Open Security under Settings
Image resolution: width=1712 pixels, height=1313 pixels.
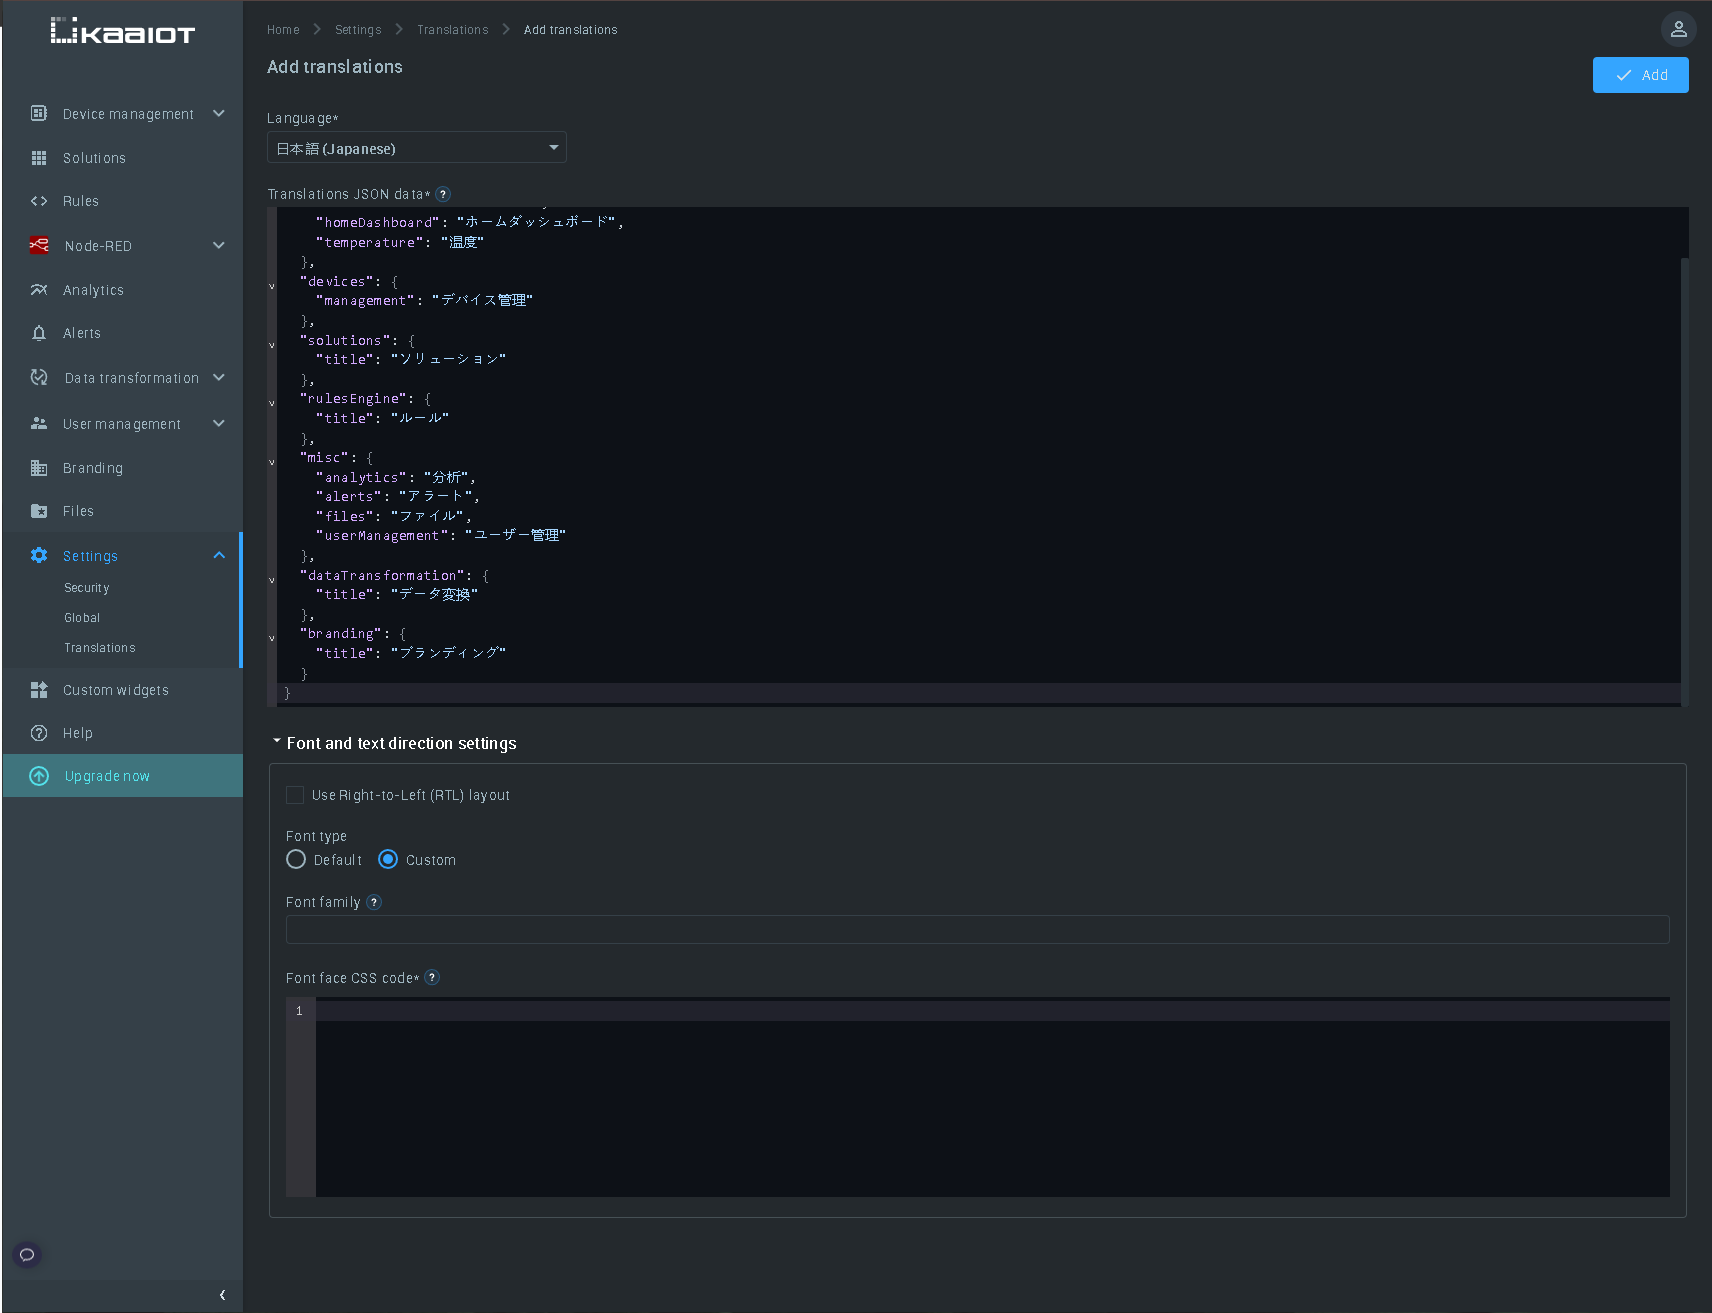87,588
